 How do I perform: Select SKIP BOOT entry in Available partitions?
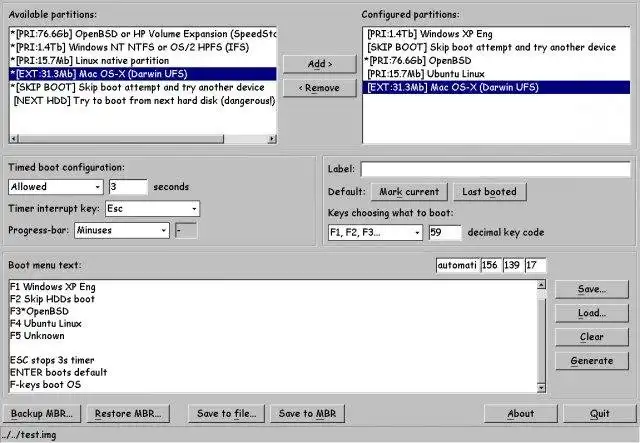pos(143,87)
